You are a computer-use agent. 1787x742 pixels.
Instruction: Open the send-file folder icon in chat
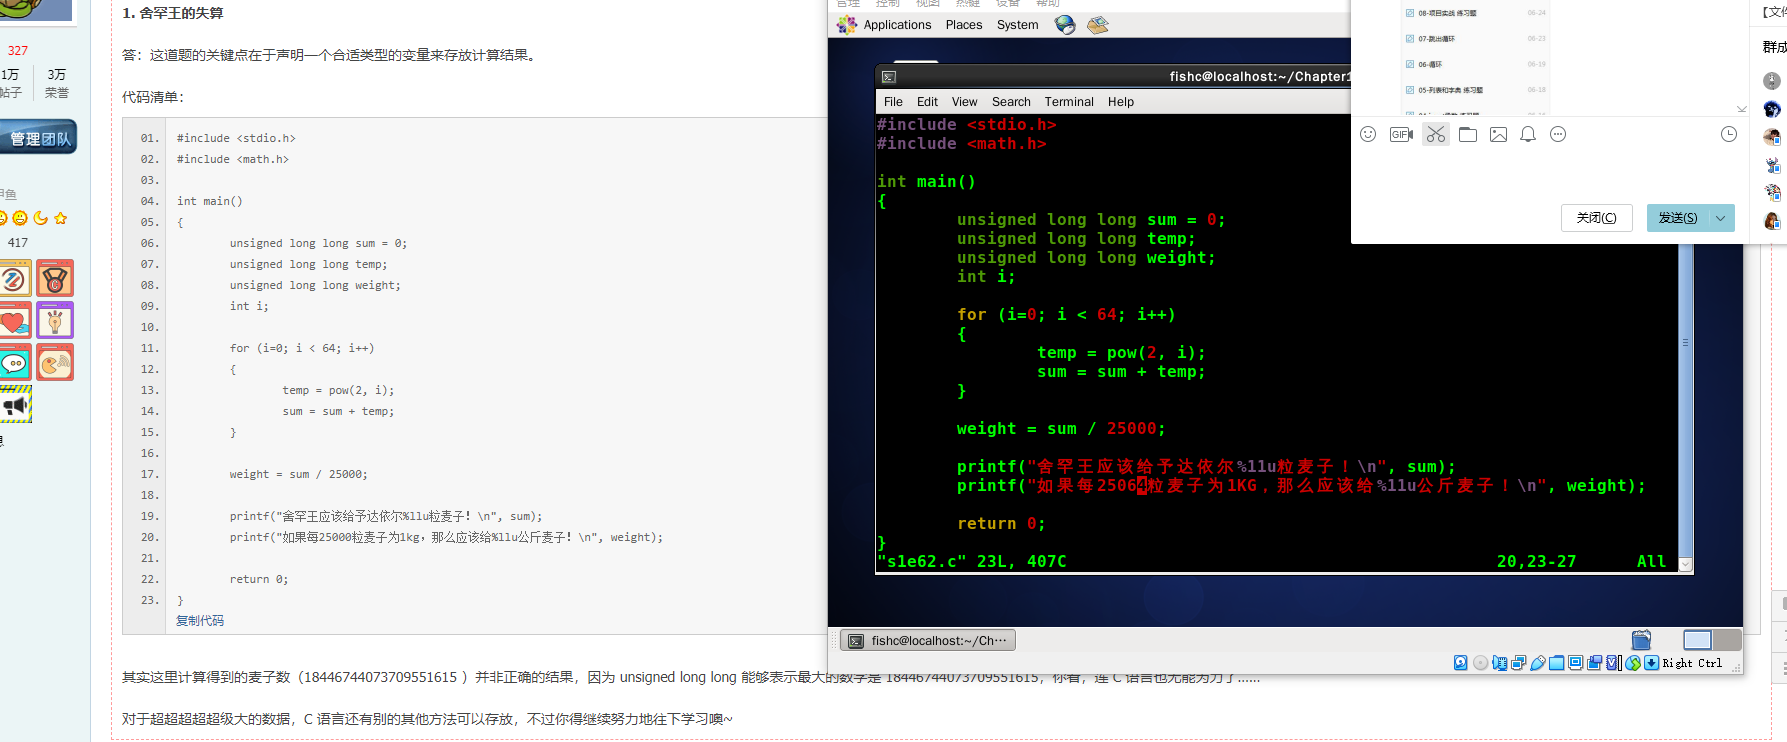(1468, 134)
